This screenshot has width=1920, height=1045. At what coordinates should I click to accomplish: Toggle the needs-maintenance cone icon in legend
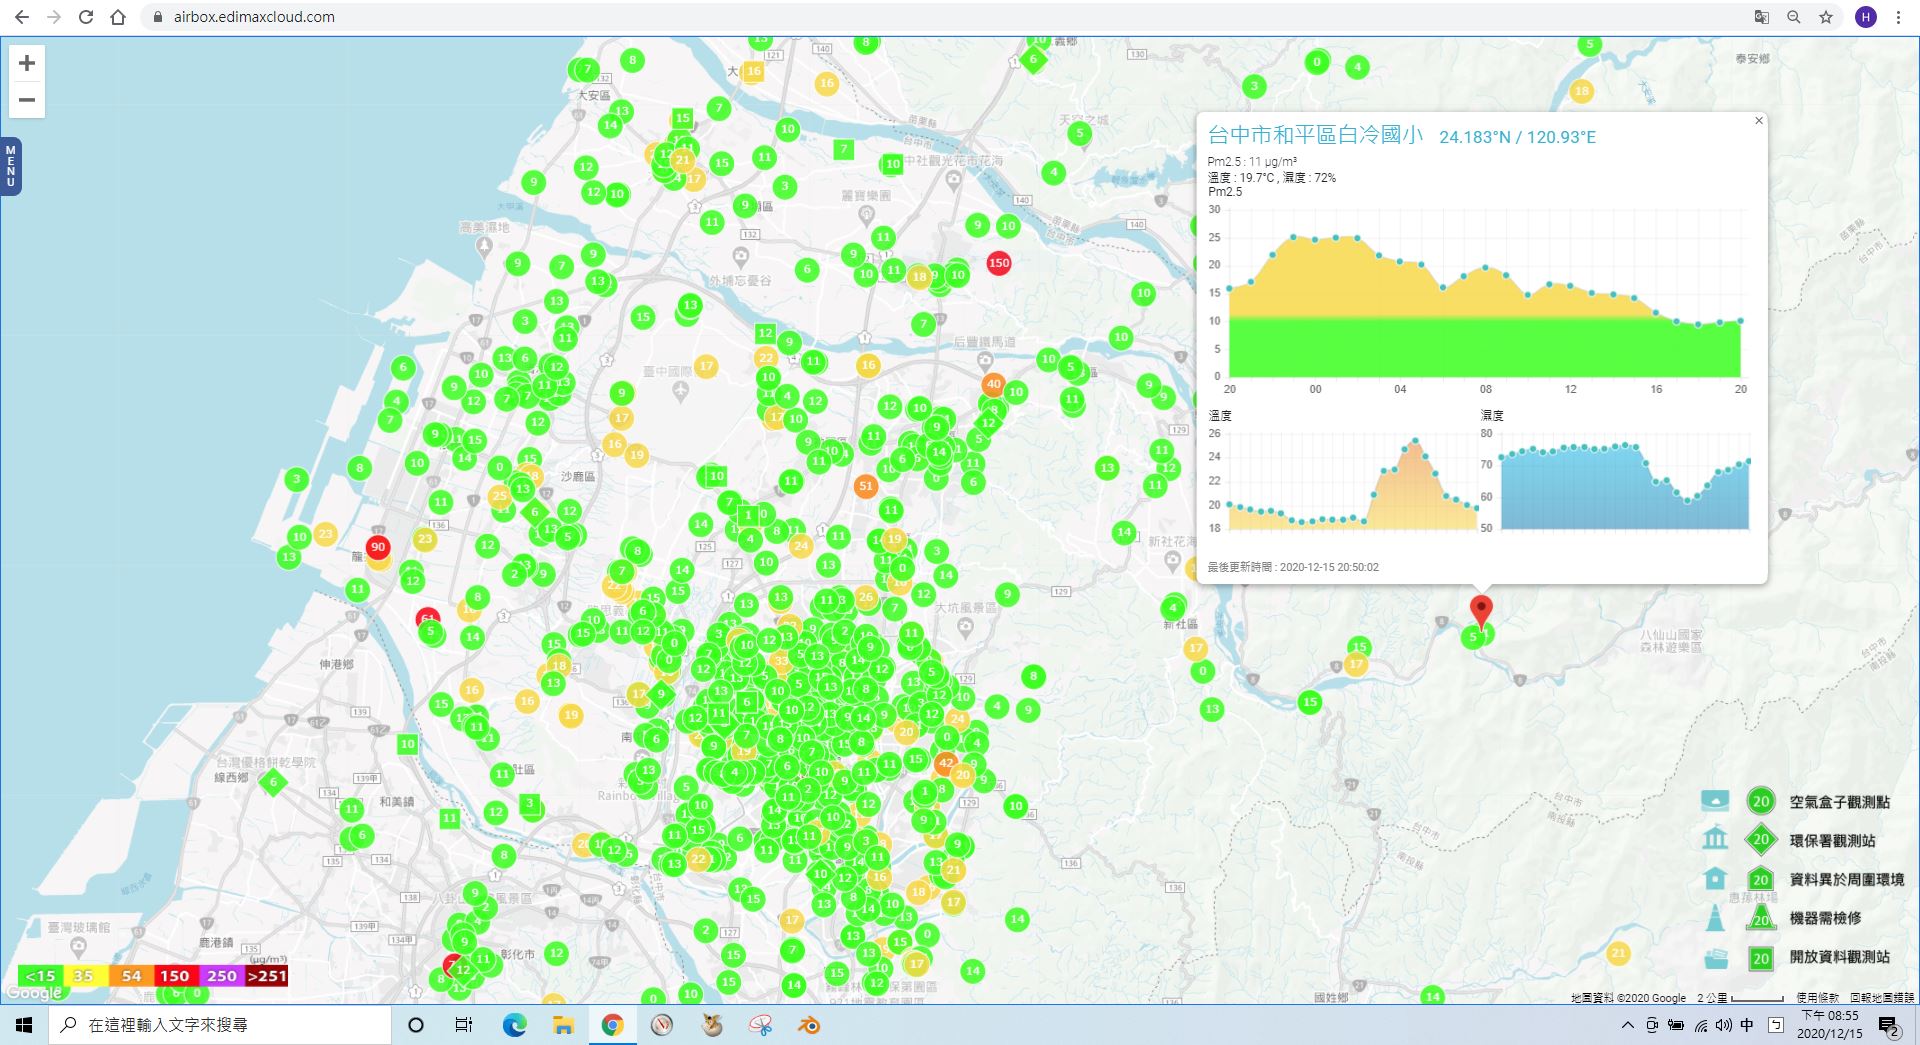point(1715,917)
